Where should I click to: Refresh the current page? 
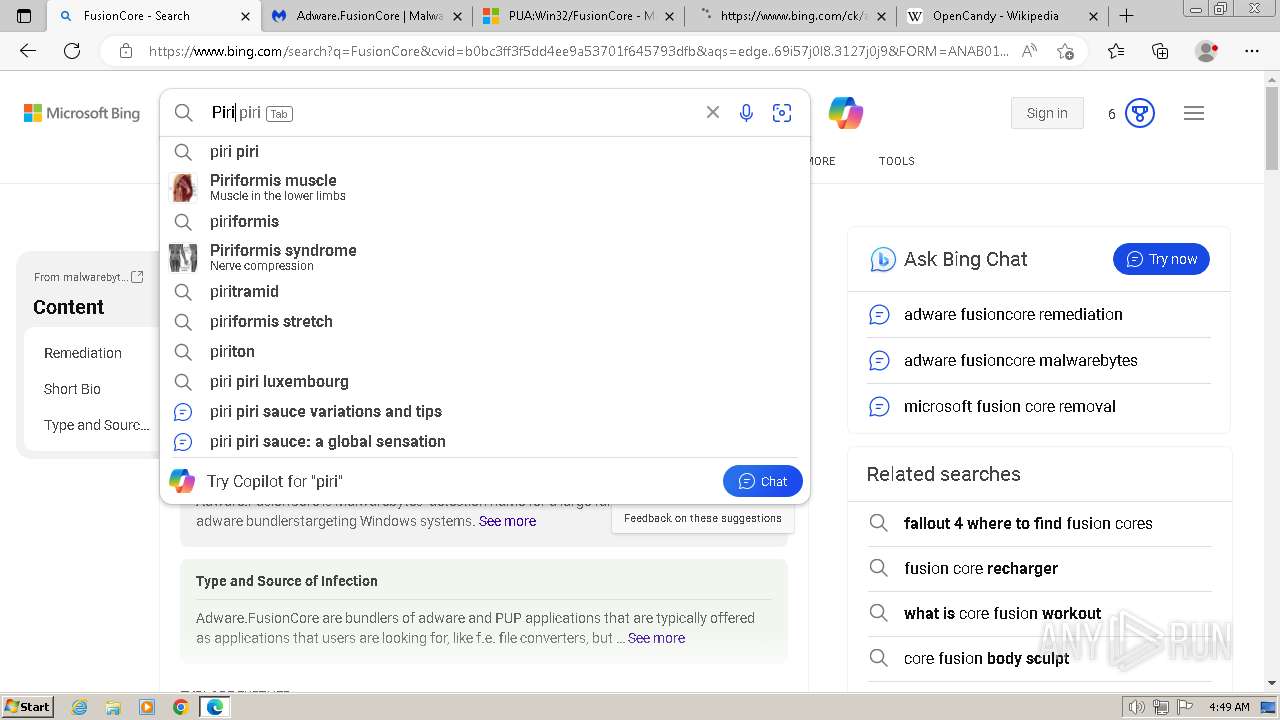click(x=72, y=51)
